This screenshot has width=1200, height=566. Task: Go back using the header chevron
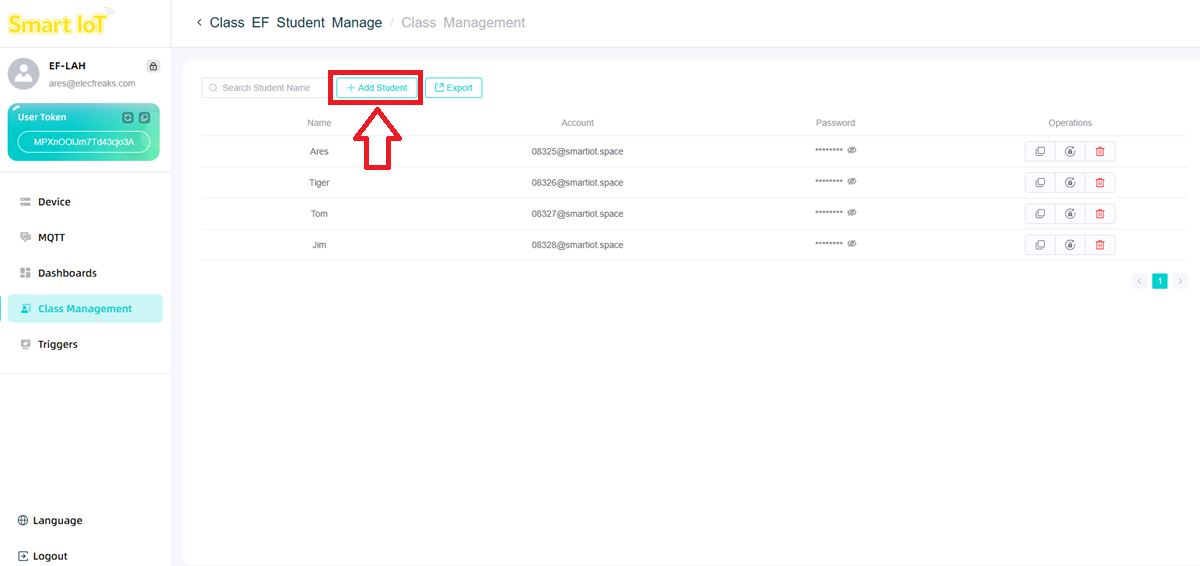[x=199, y=22]
